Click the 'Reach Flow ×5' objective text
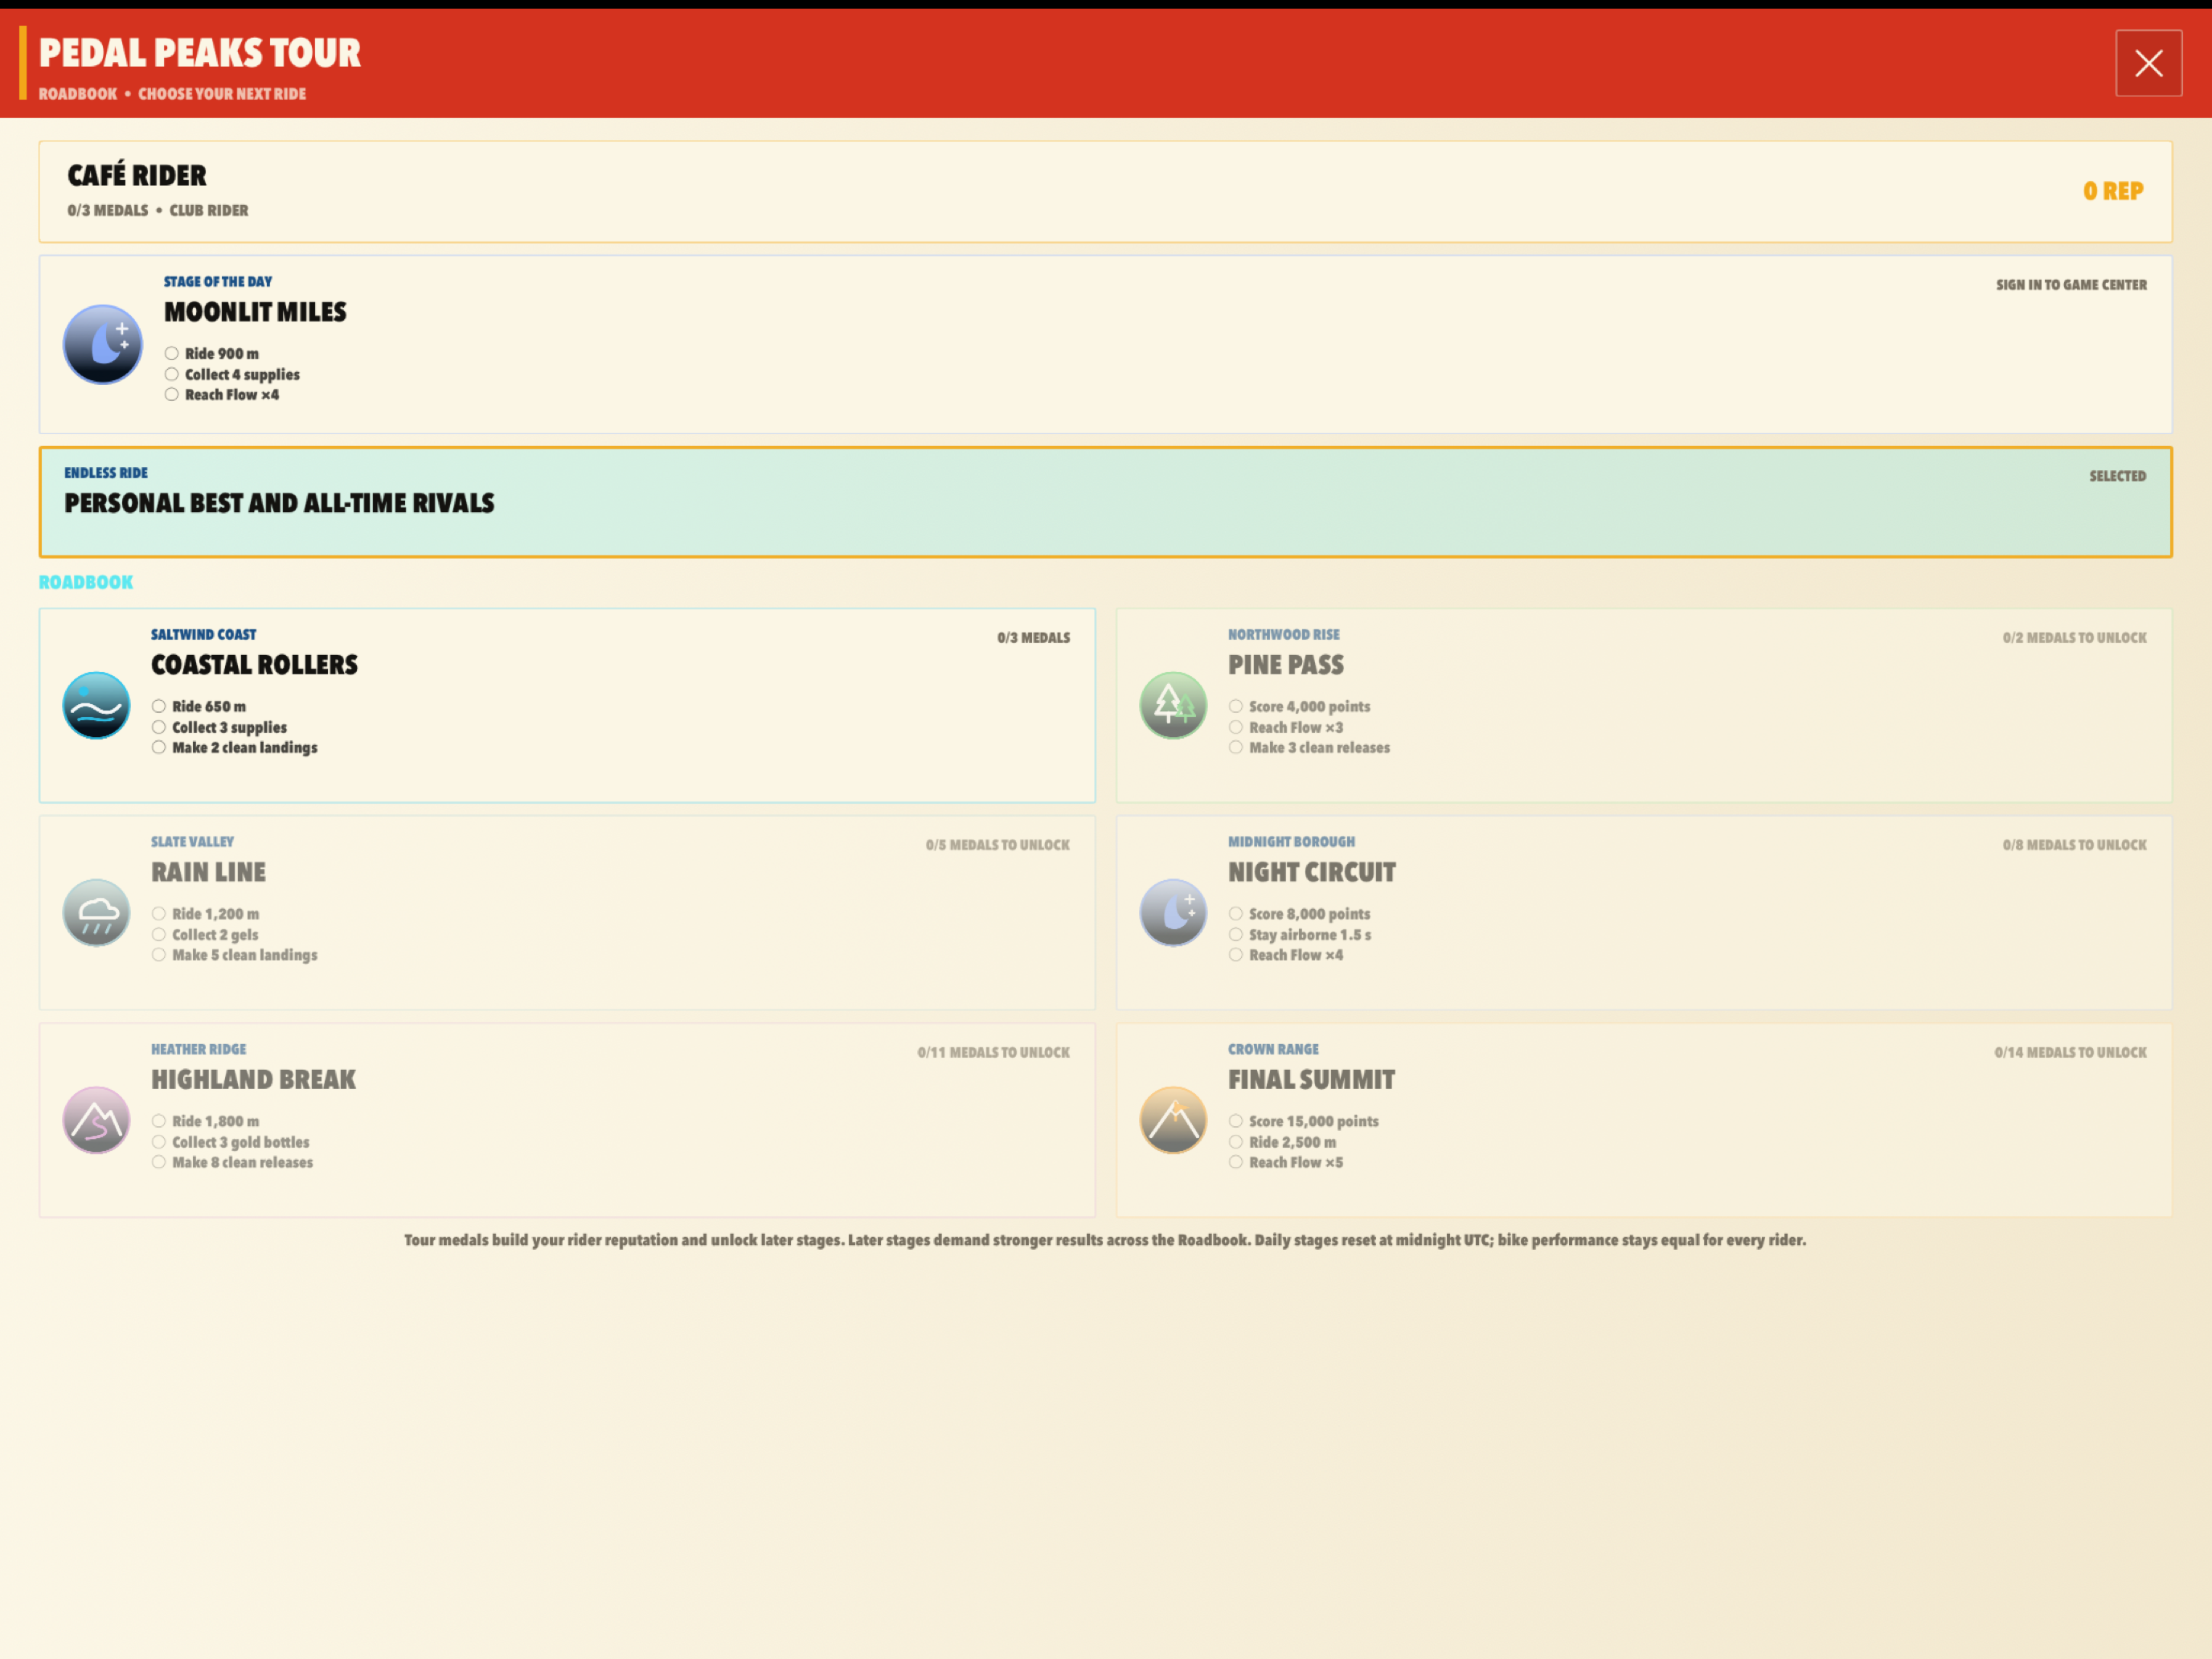 [1295, 1162]
